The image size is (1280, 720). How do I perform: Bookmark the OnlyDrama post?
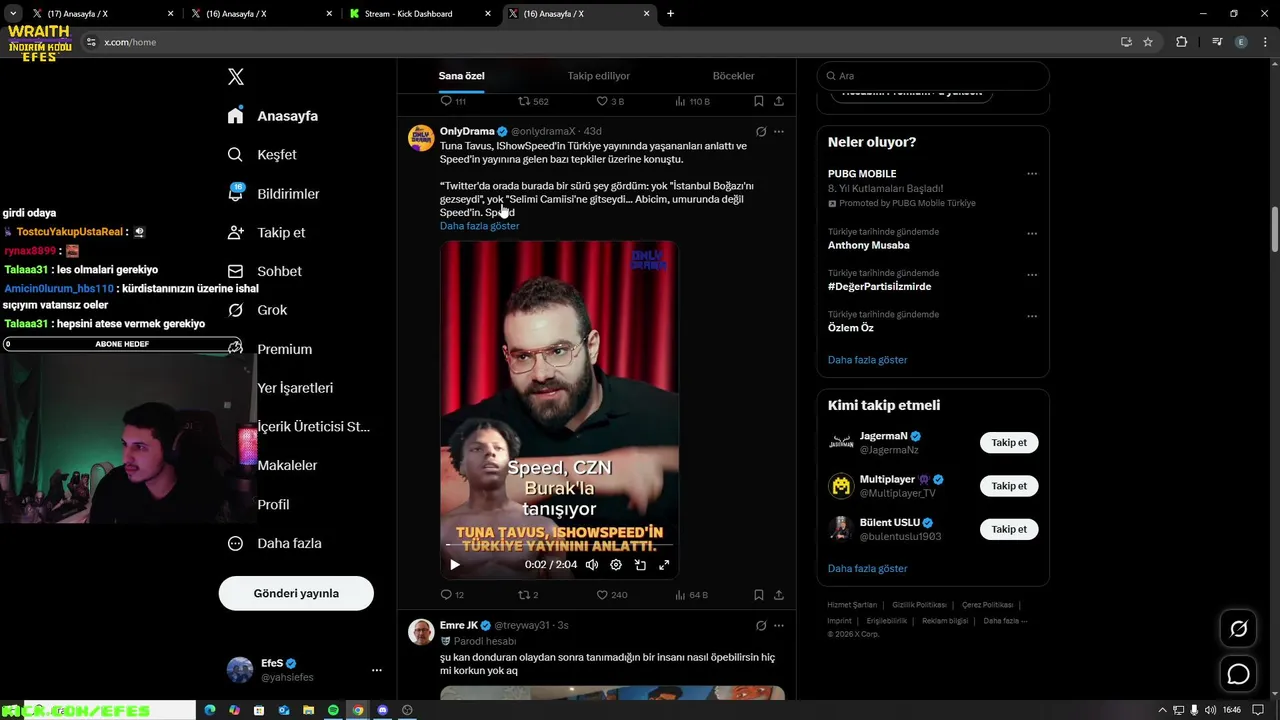(x=759, y=594)
